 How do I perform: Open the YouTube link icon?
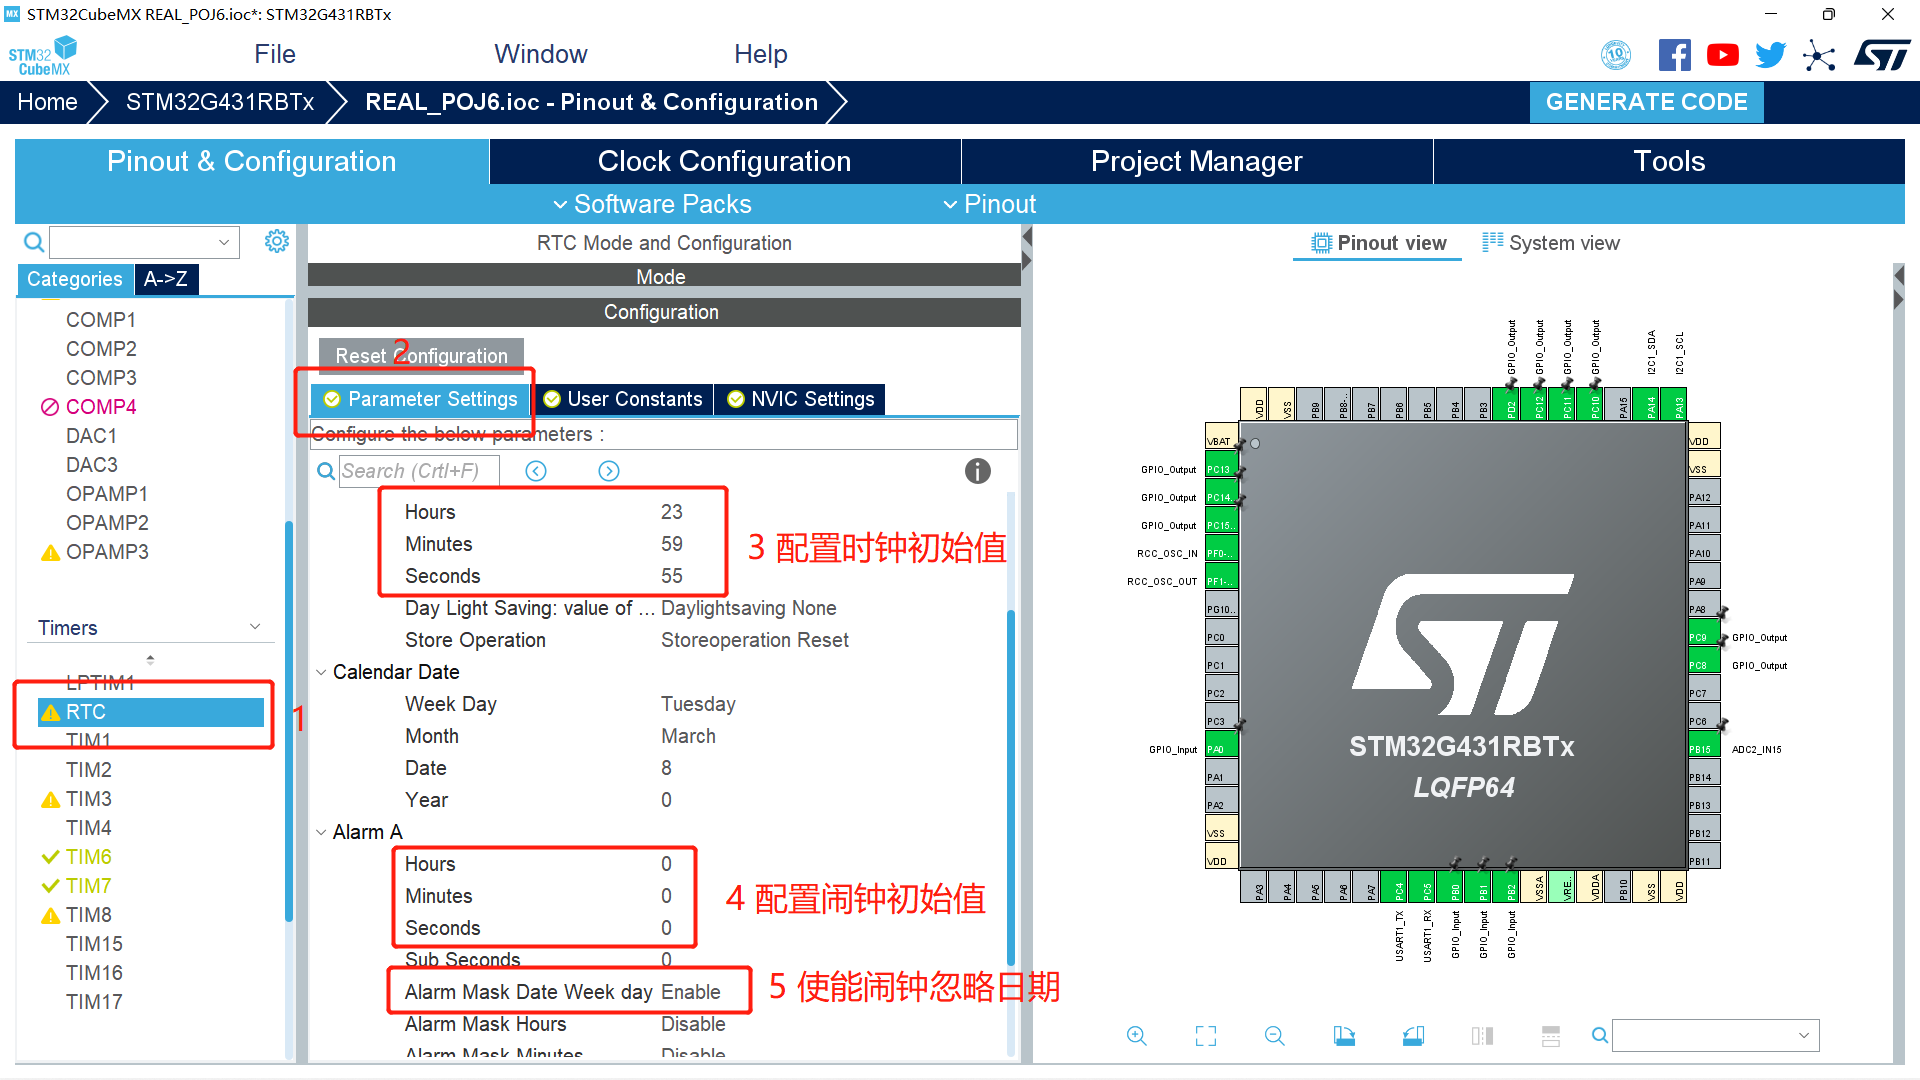(1722, 55)
